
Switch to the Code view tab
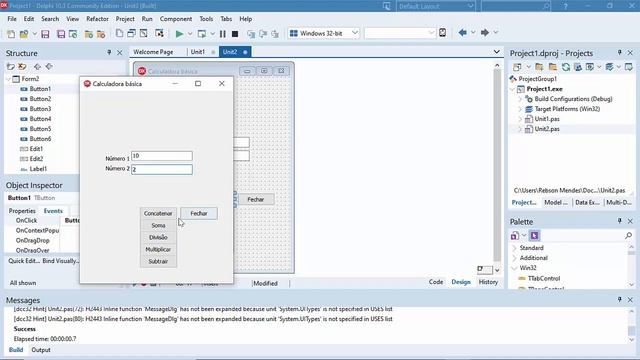[x=436, y=282]
